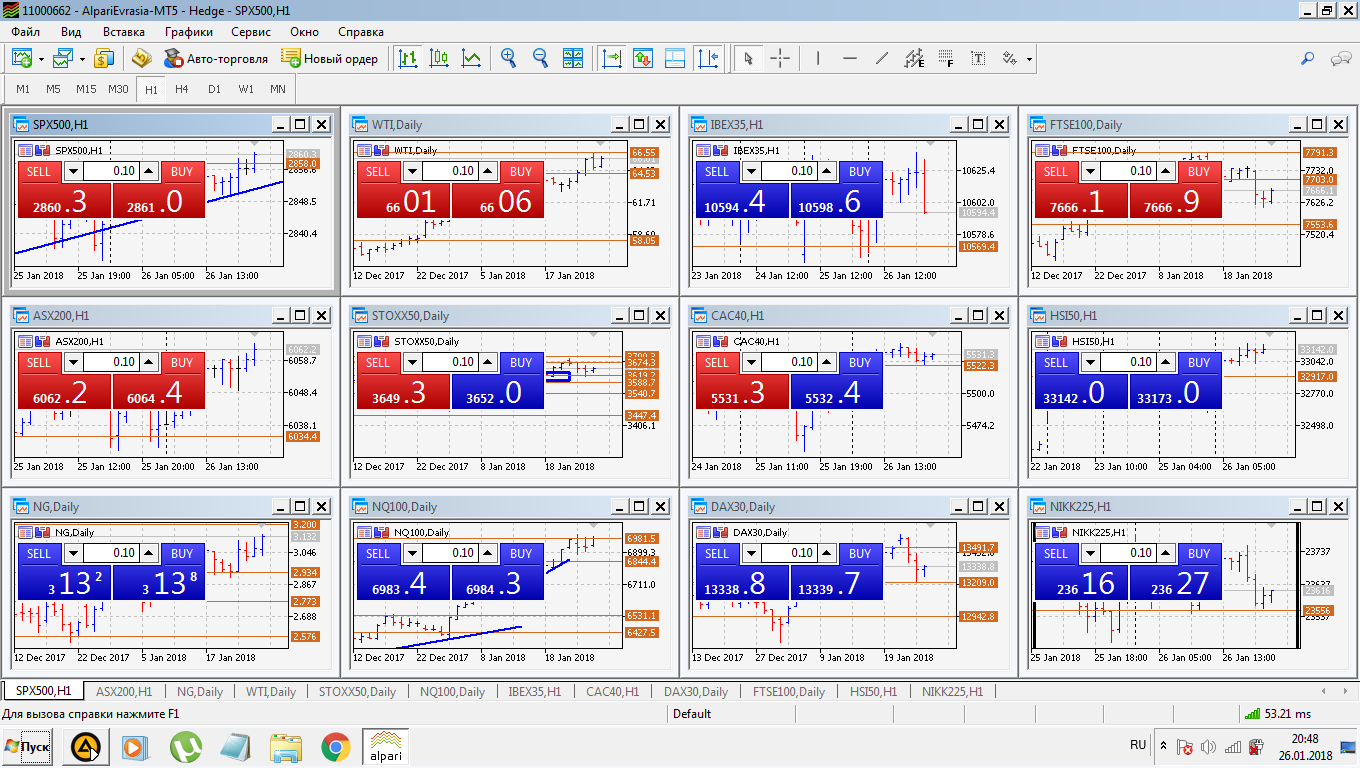The height and width of the screenshot is (768, 1360).
Task: Increase volume arrow in FTSE100 panel
Action: click(1167, 171)
